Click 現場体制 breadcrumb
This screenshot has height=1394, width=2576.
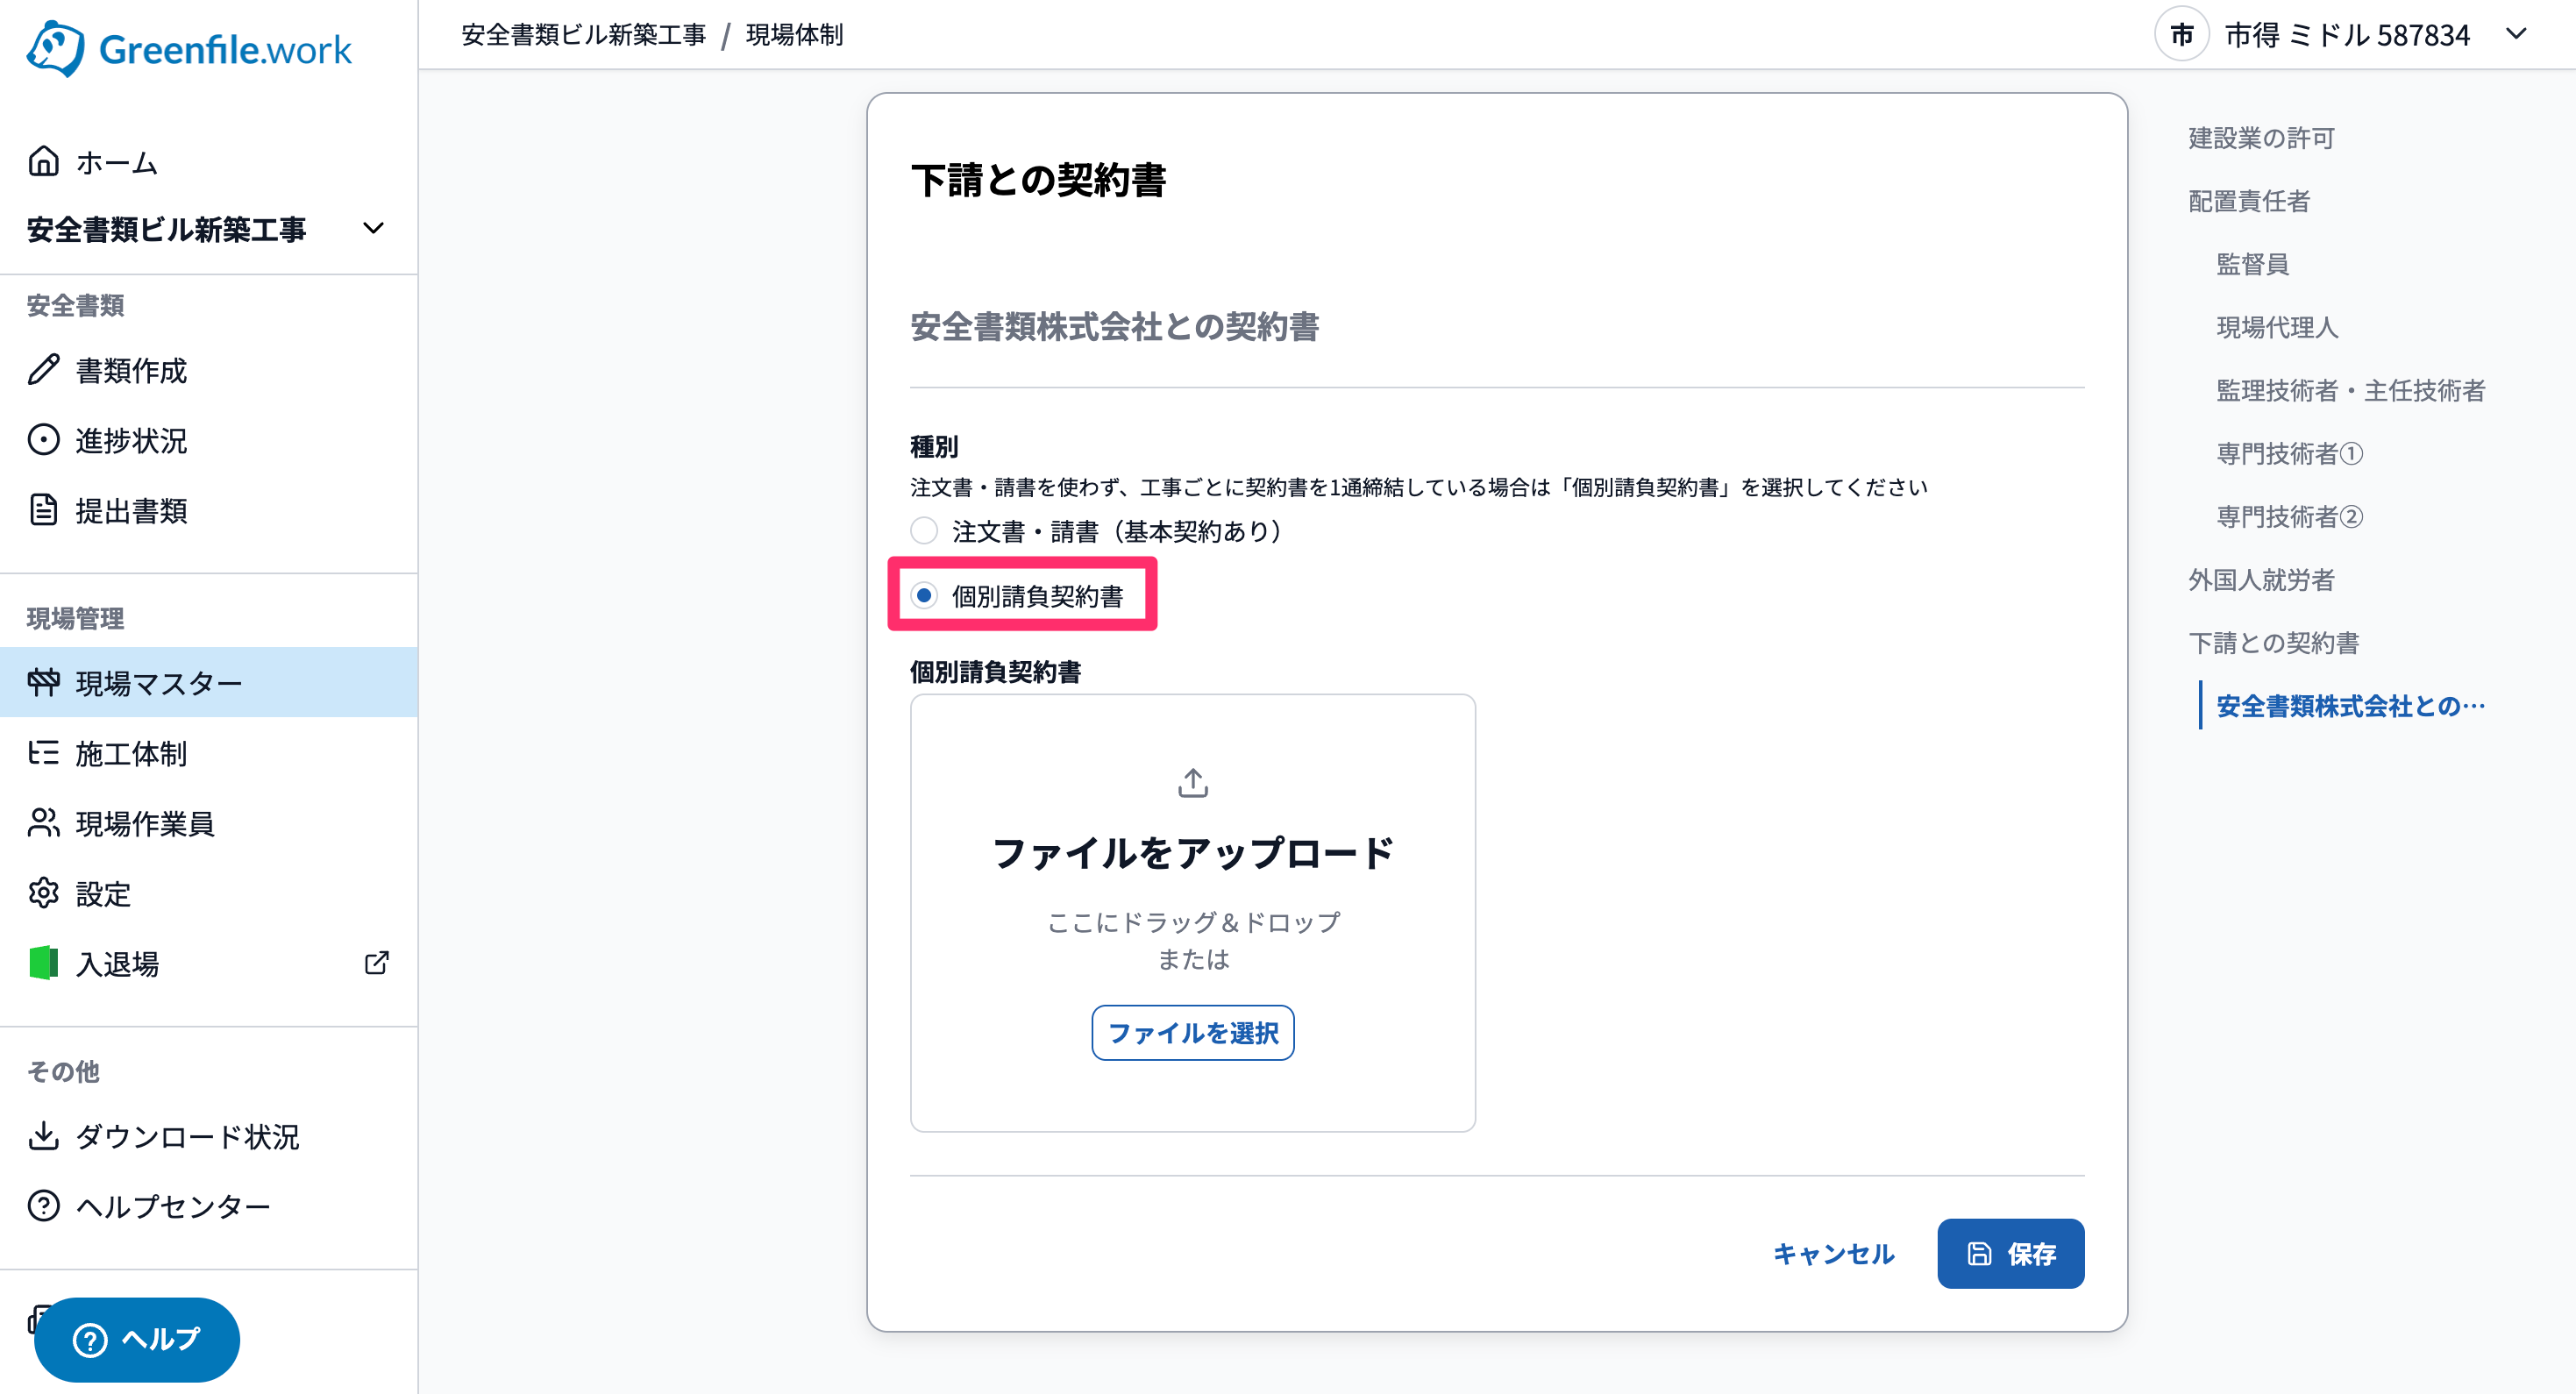[795, 35]
